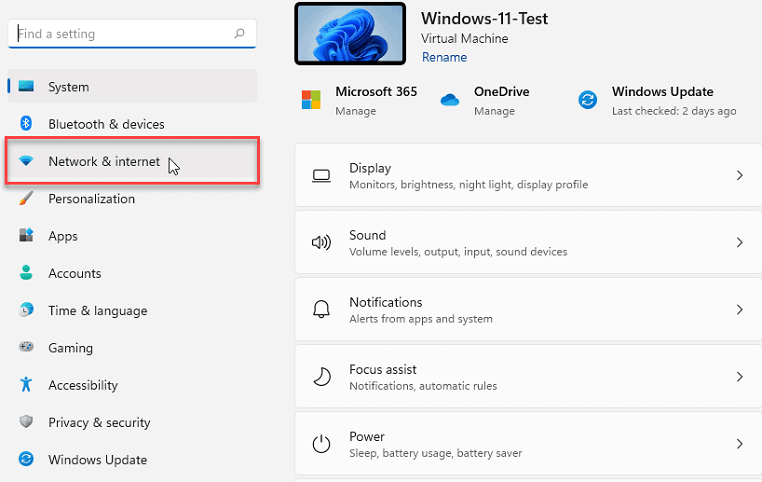This screenshot has height=482, width=762.
Task: Click the Privacy & security shield icon
Action: 26,421
